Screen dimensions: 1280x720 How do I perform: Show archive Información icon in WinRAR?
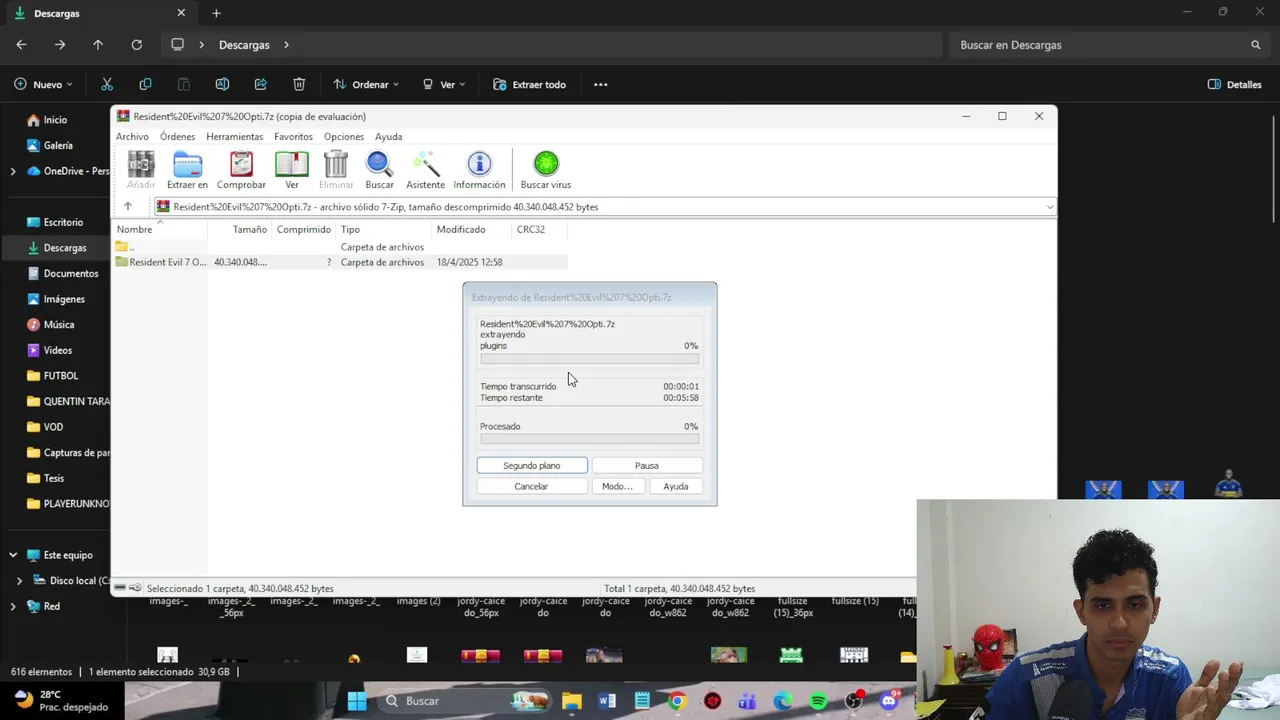click(x=479, y=170)
